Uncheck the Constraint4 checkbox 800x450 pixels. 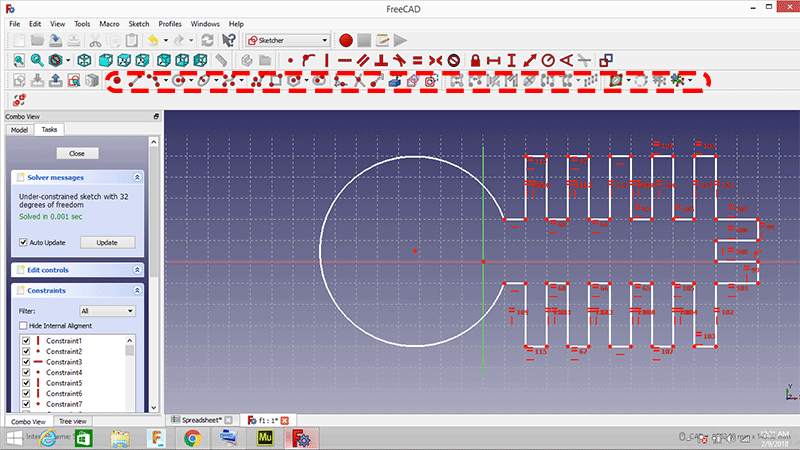tap(26, 372)
